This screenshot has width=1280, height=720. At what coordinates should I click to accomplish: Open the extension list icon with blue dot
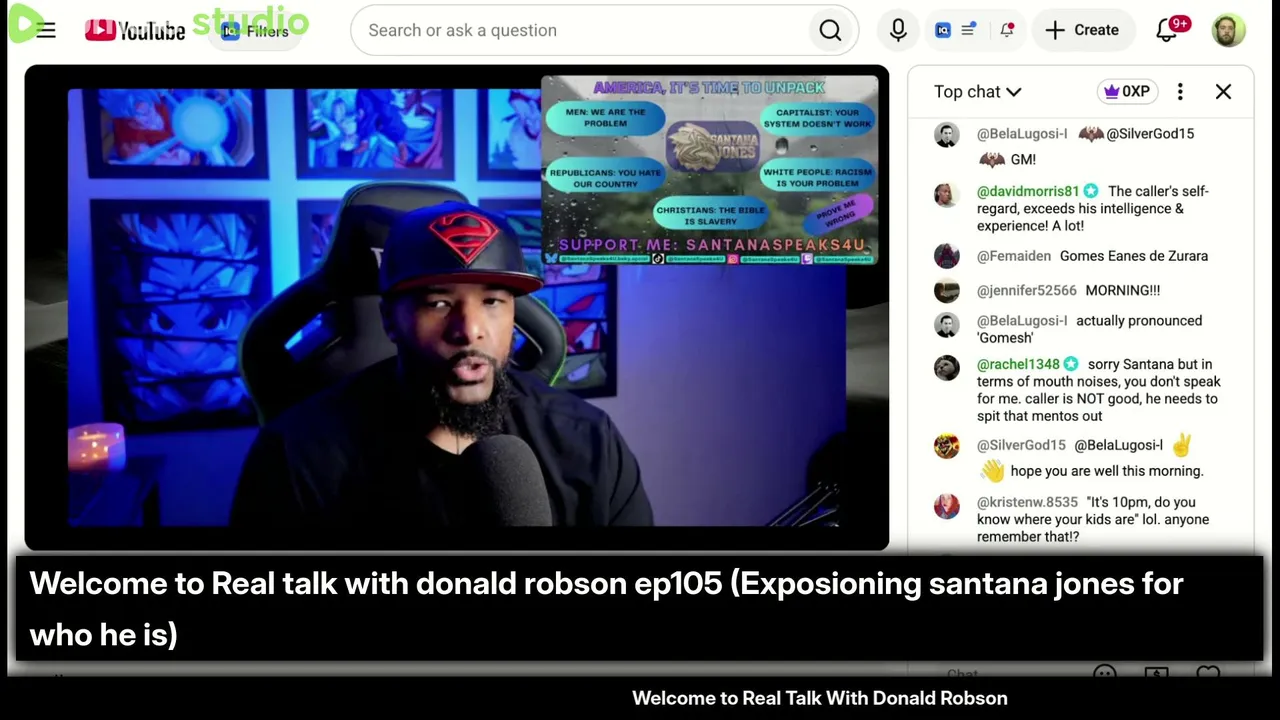click(968, 30)
